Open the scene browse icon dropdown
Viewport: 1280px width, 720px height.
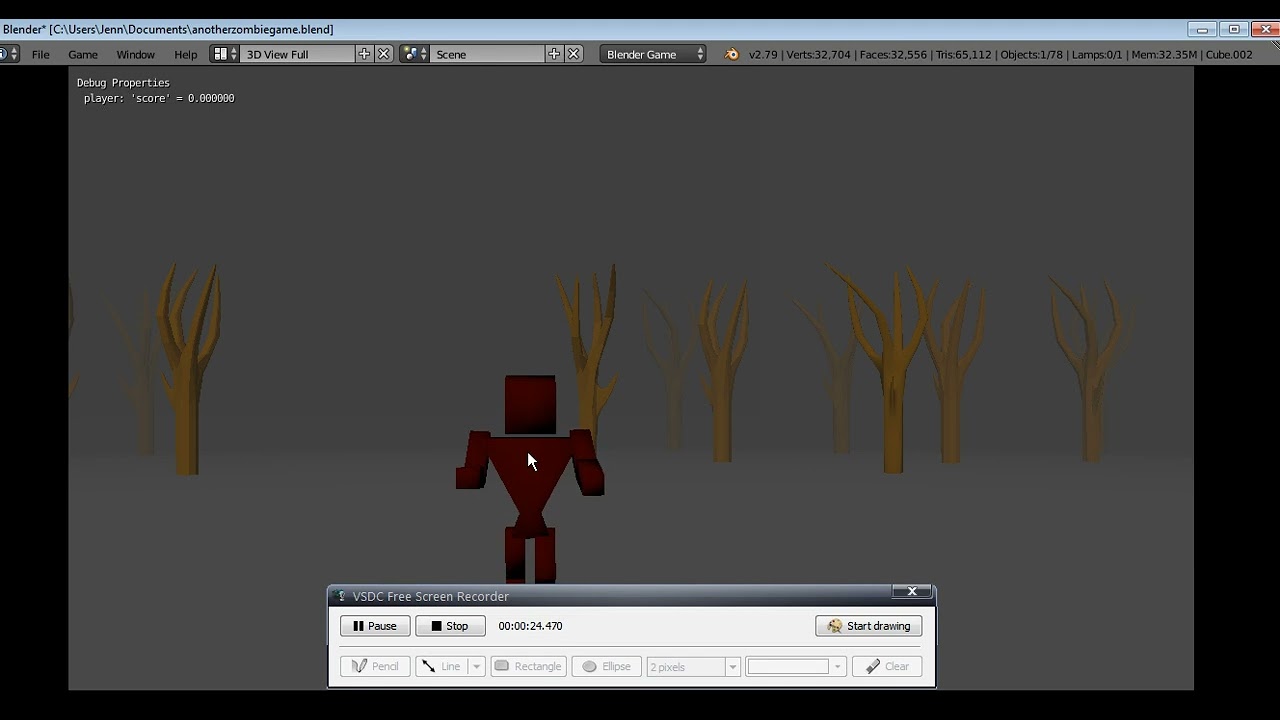pyautogui.click(x=414, y=54)
